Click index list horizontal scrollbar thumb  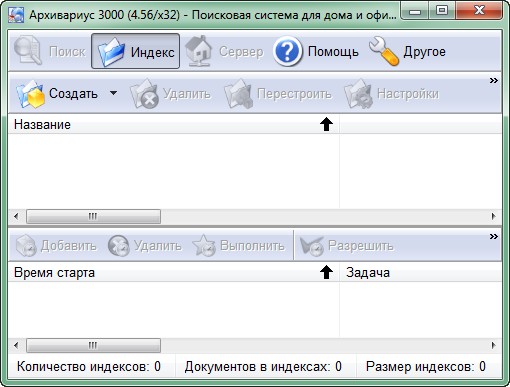pyautogui.click(x=93, y=216)
